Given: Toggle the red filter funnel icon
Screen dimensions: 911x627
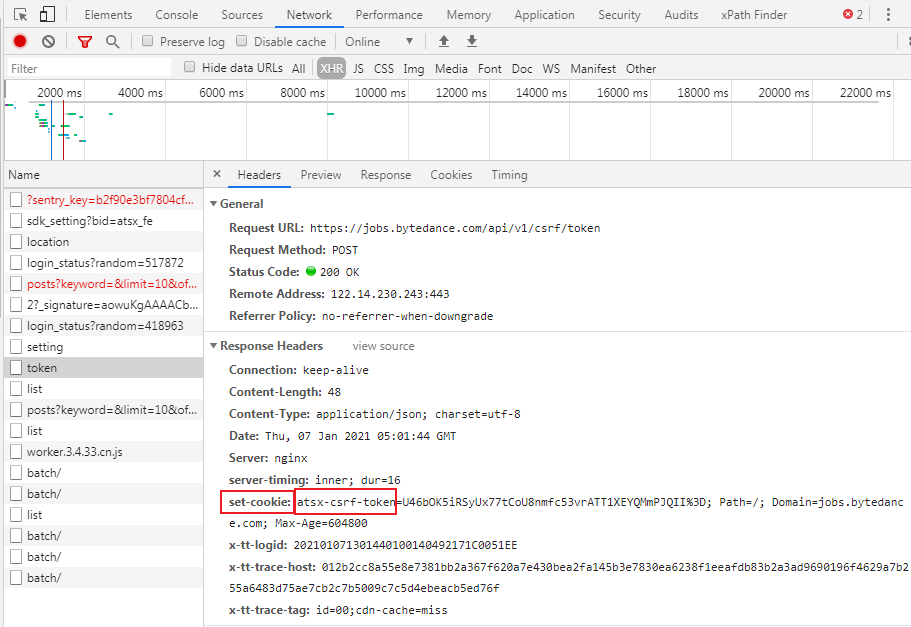Looking at the screenshot, I should (85, 41).
